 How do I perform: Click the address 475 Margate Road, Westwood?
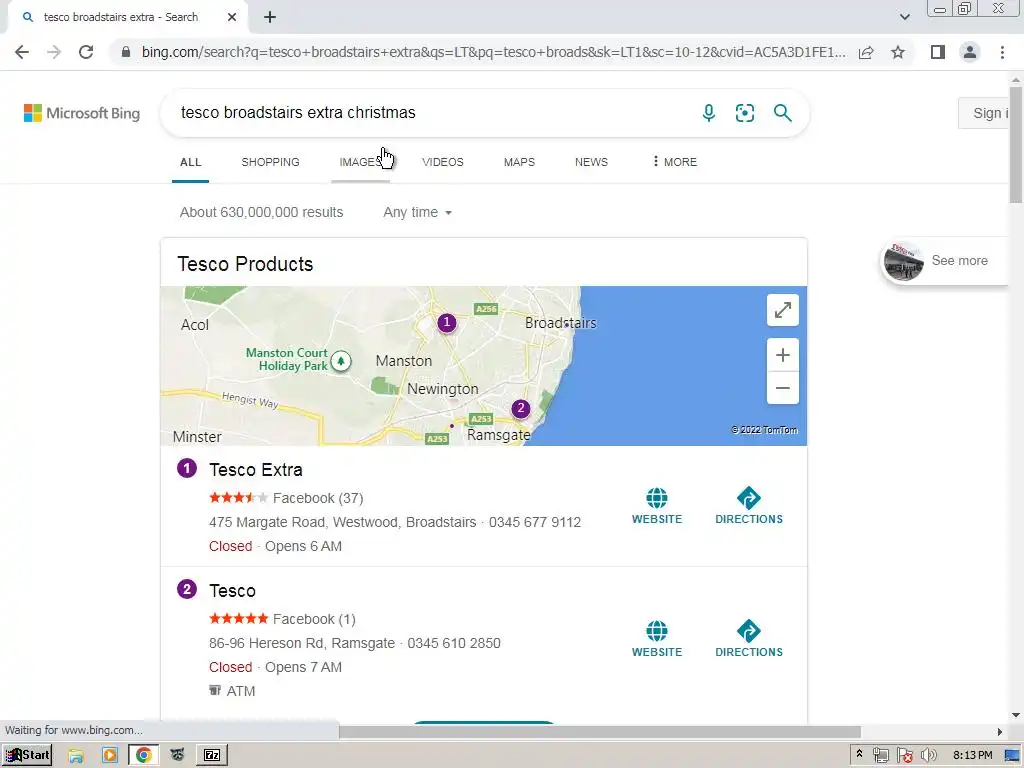(342, 522)
